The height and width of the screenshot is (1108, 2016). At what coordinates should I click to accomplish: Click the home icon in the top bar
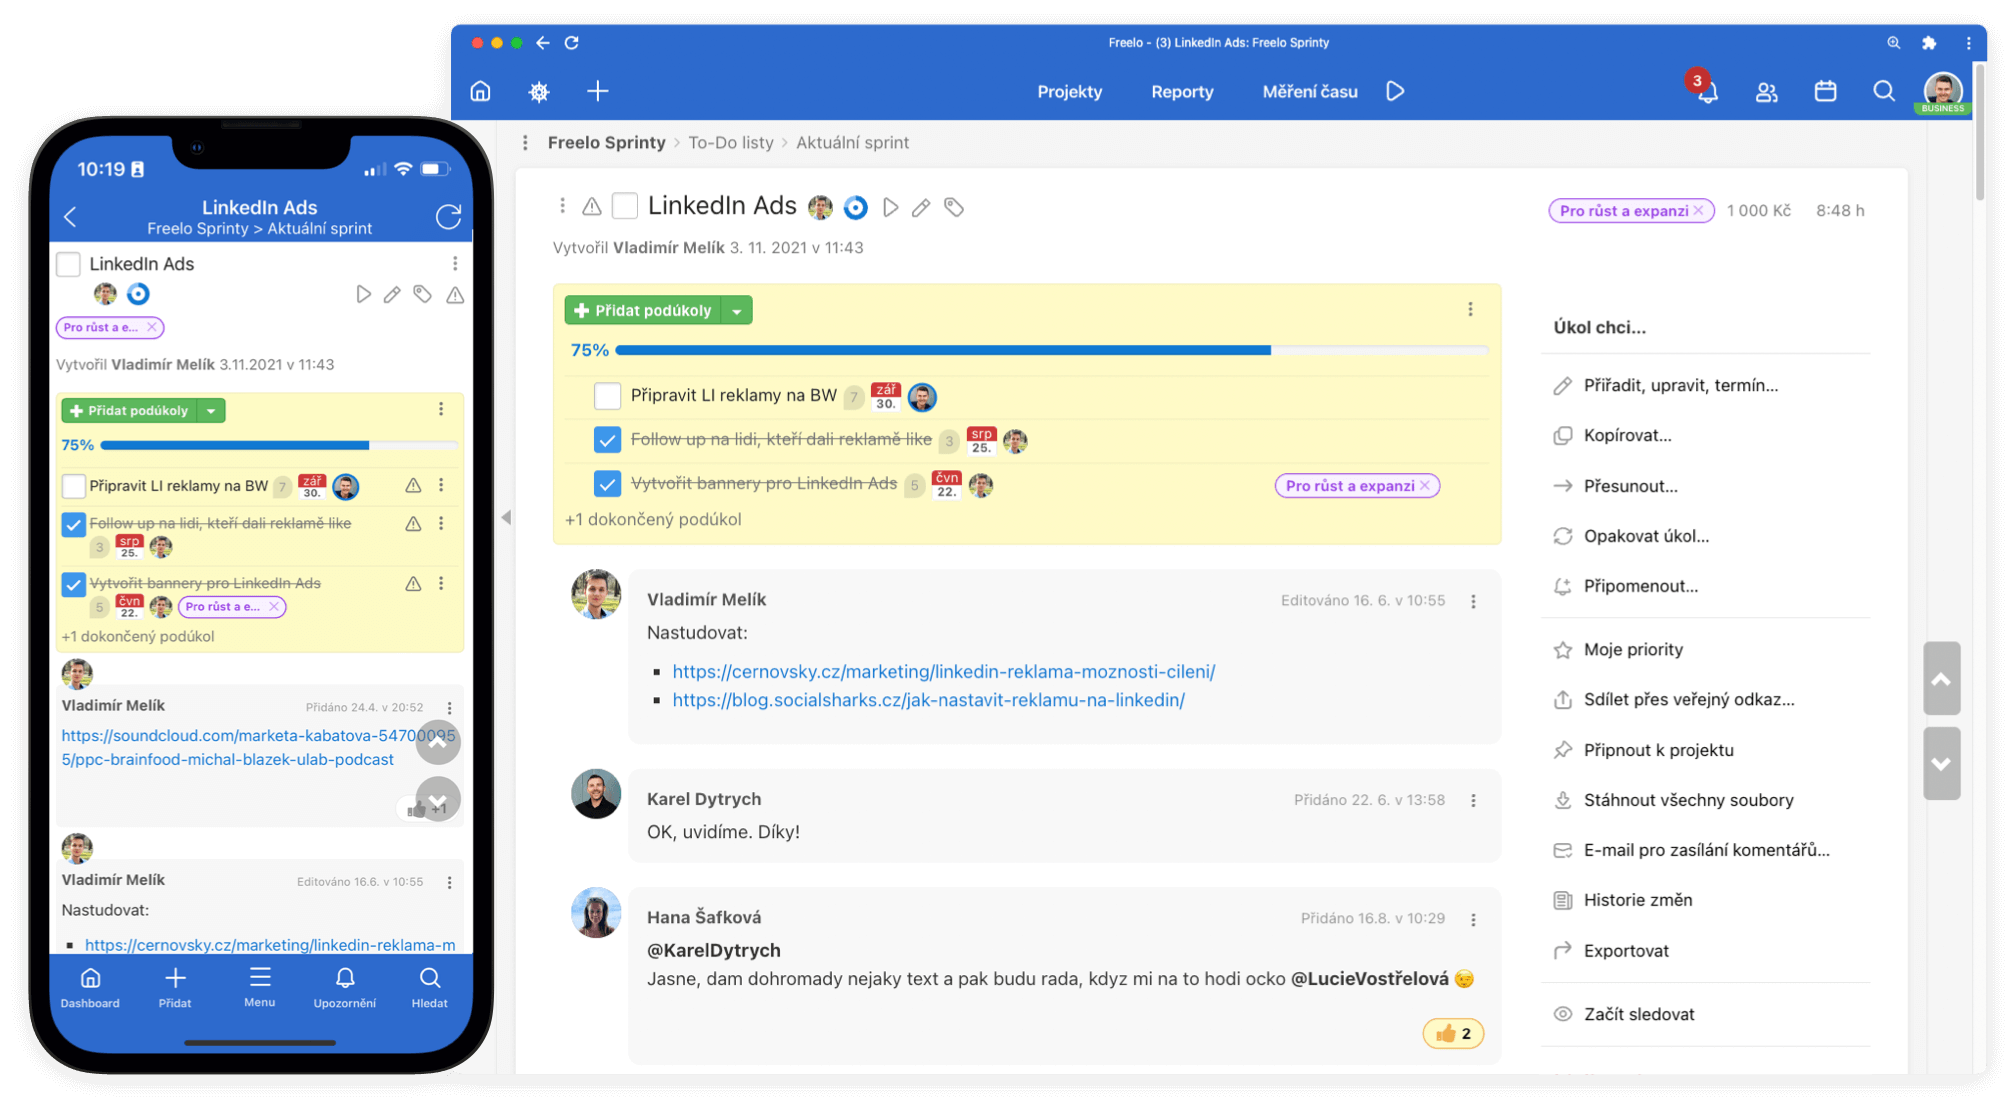(480, 91)
